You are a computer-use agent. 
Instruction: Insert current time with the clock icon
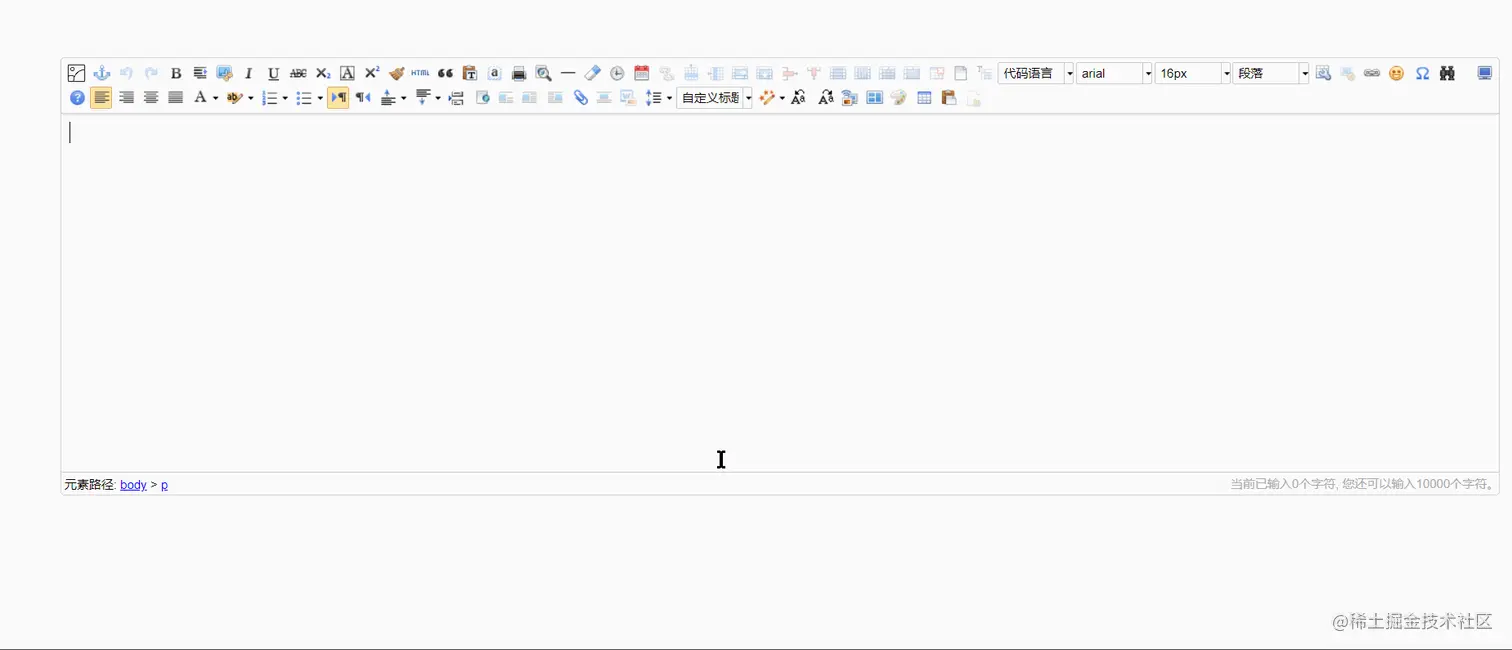click(617, 73)
